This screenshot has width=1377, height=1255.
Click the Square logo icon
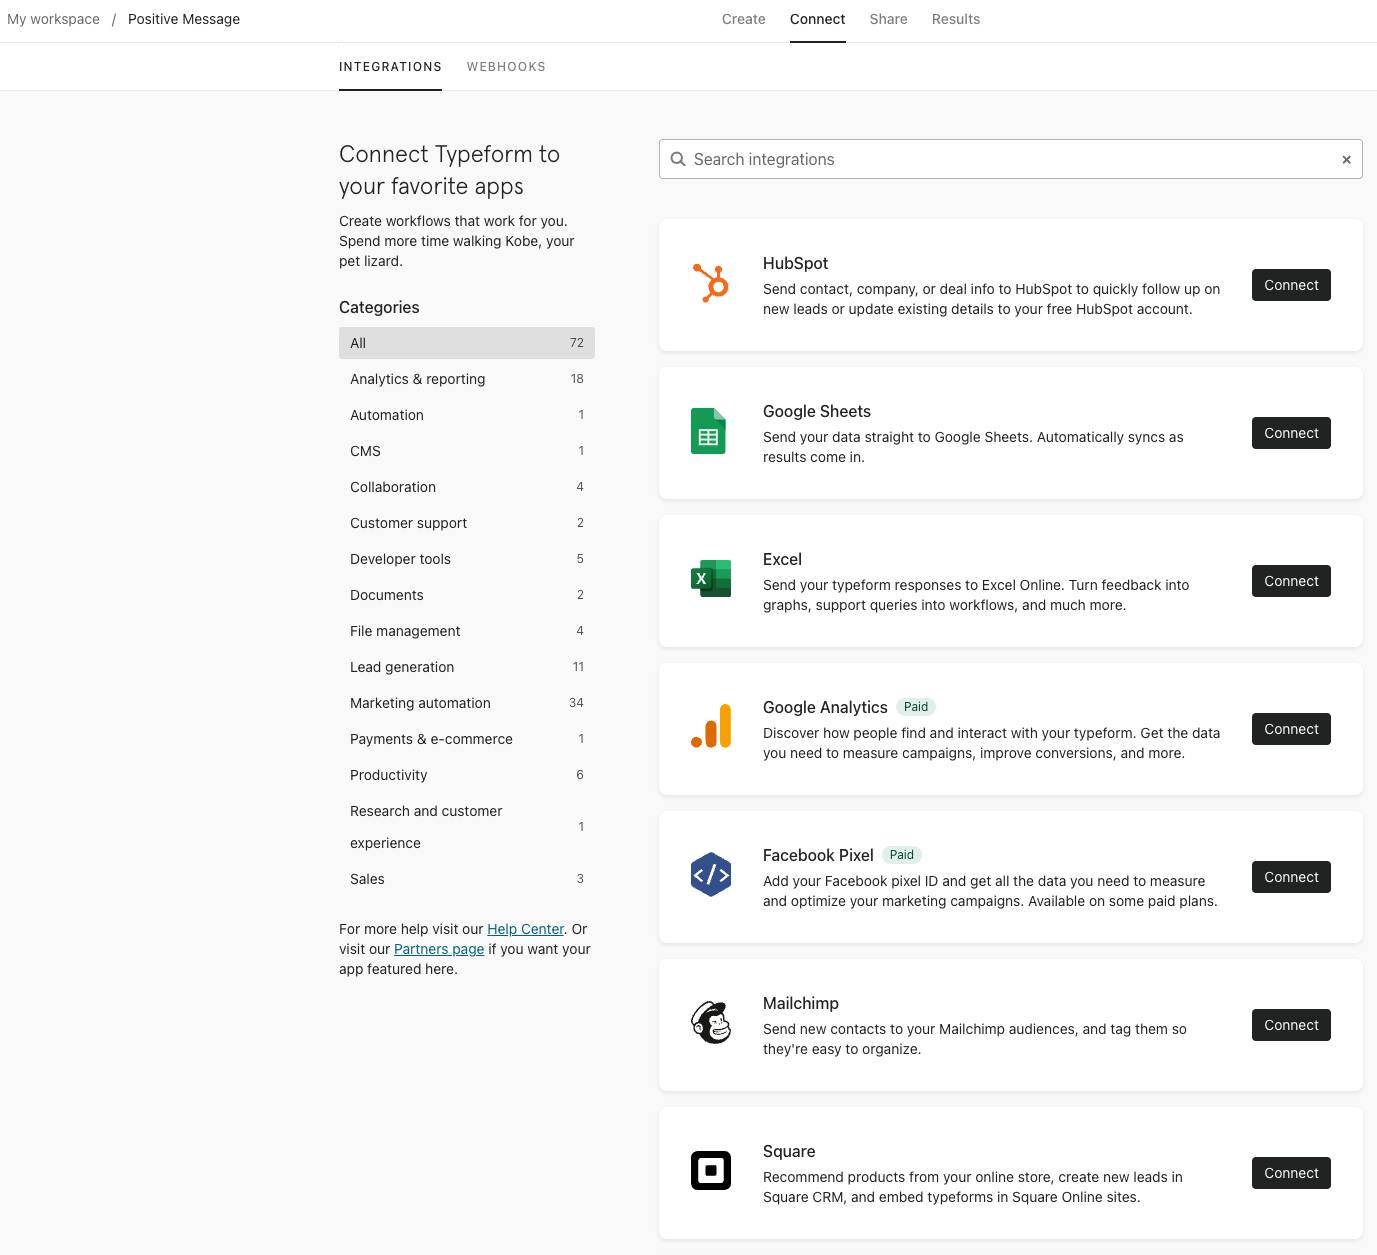[711, 1171]
